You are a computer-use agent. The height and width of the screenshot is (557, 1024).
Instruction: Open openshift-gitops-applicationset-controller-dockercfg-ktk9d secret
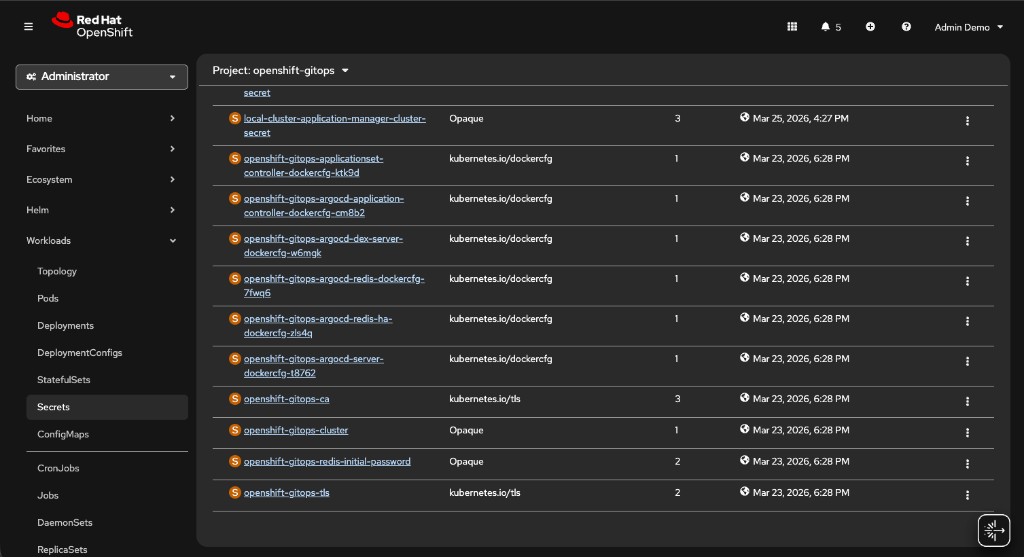pos(313,165)
